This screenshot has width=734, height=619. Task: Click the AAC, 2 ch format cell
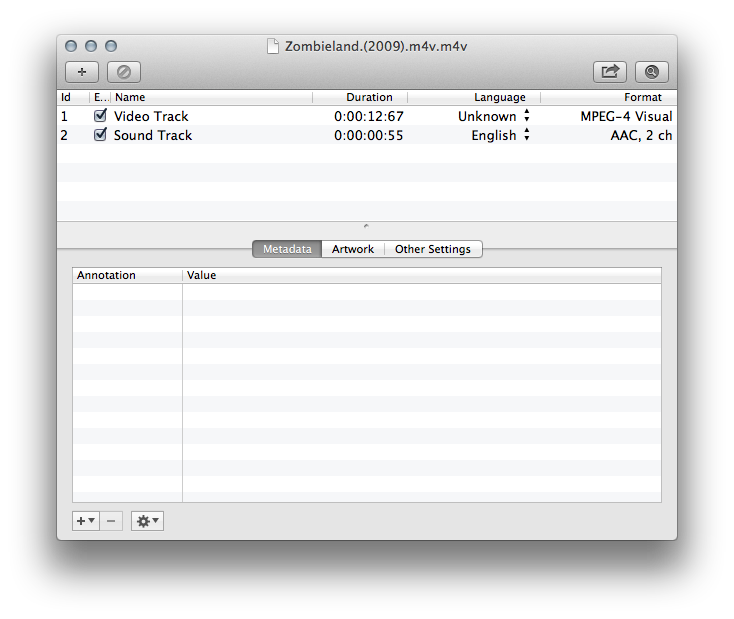pos(641,135)
